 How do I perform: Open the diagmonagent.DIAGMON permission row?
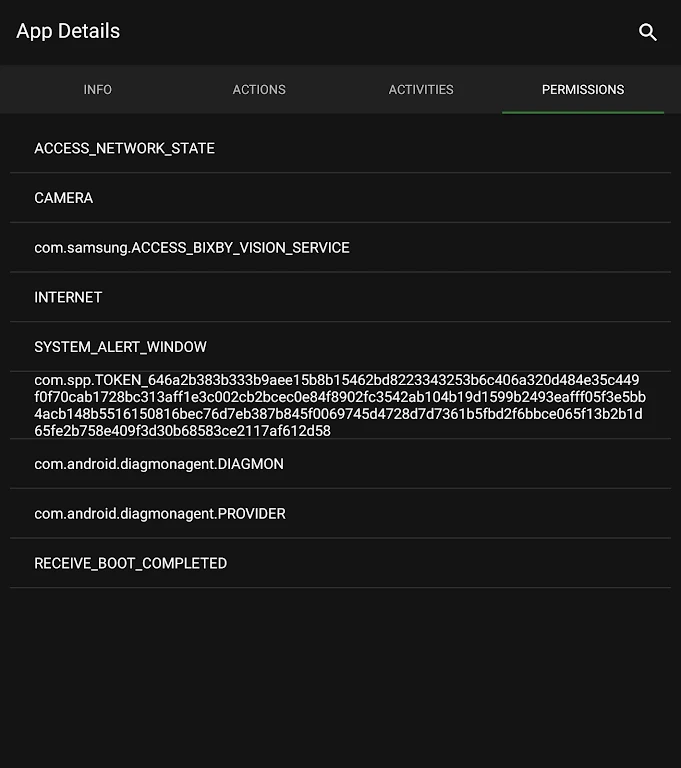(159, 464)
